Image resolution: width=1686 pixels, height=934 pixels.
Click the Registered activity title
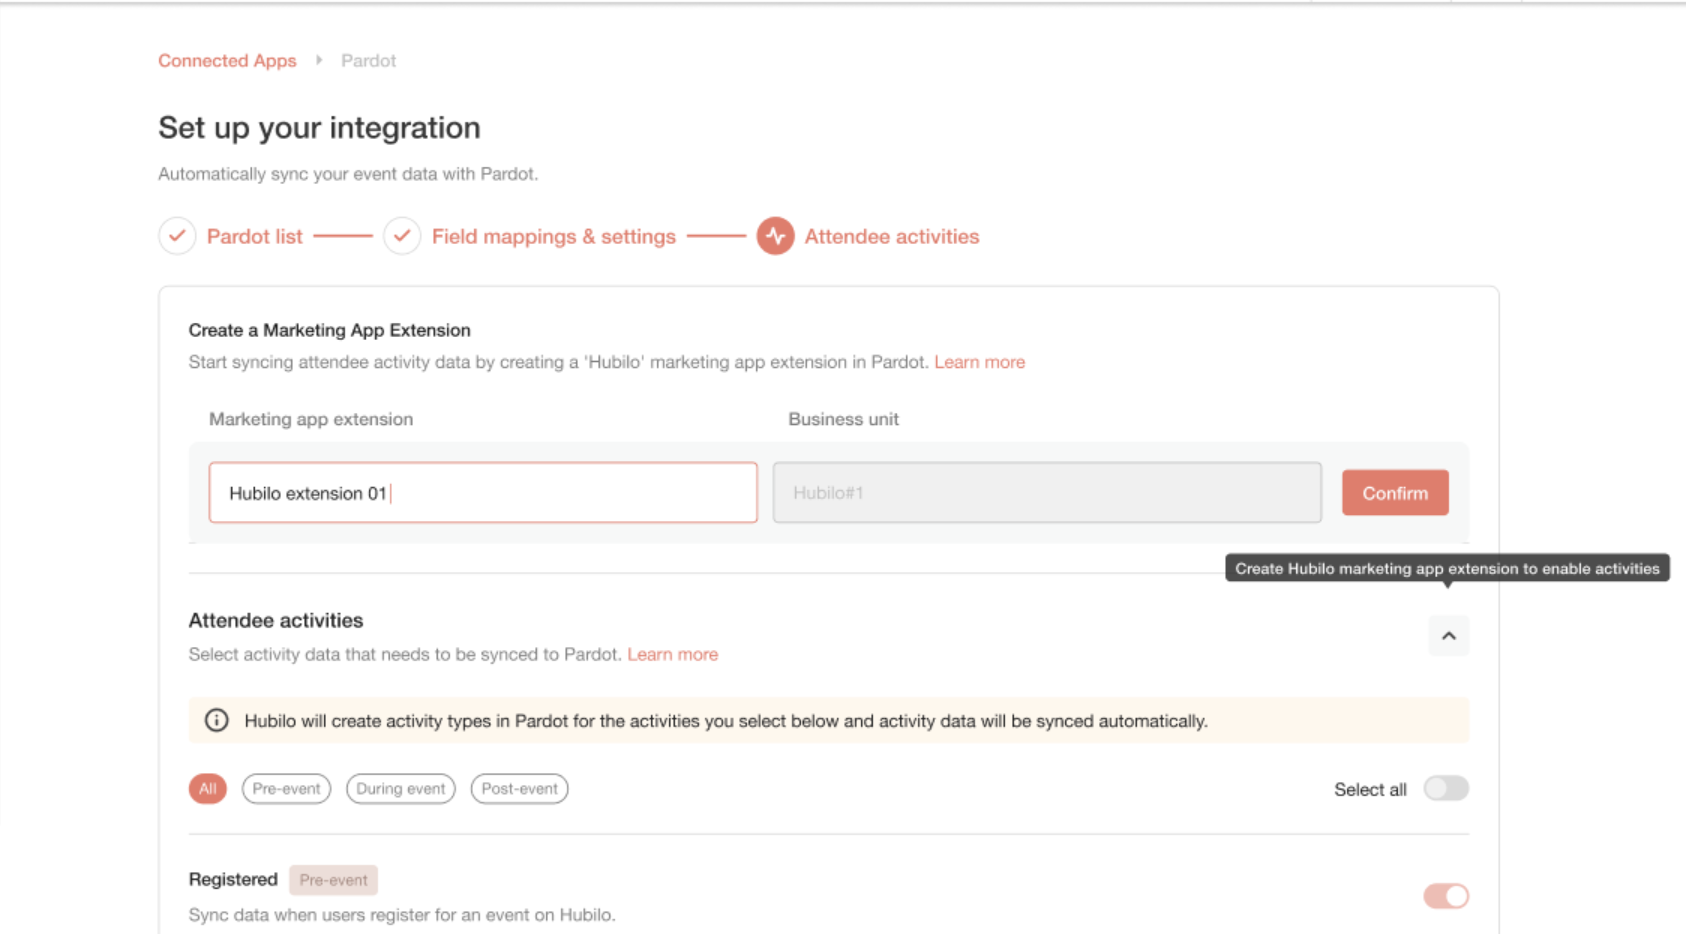(233, 879)
